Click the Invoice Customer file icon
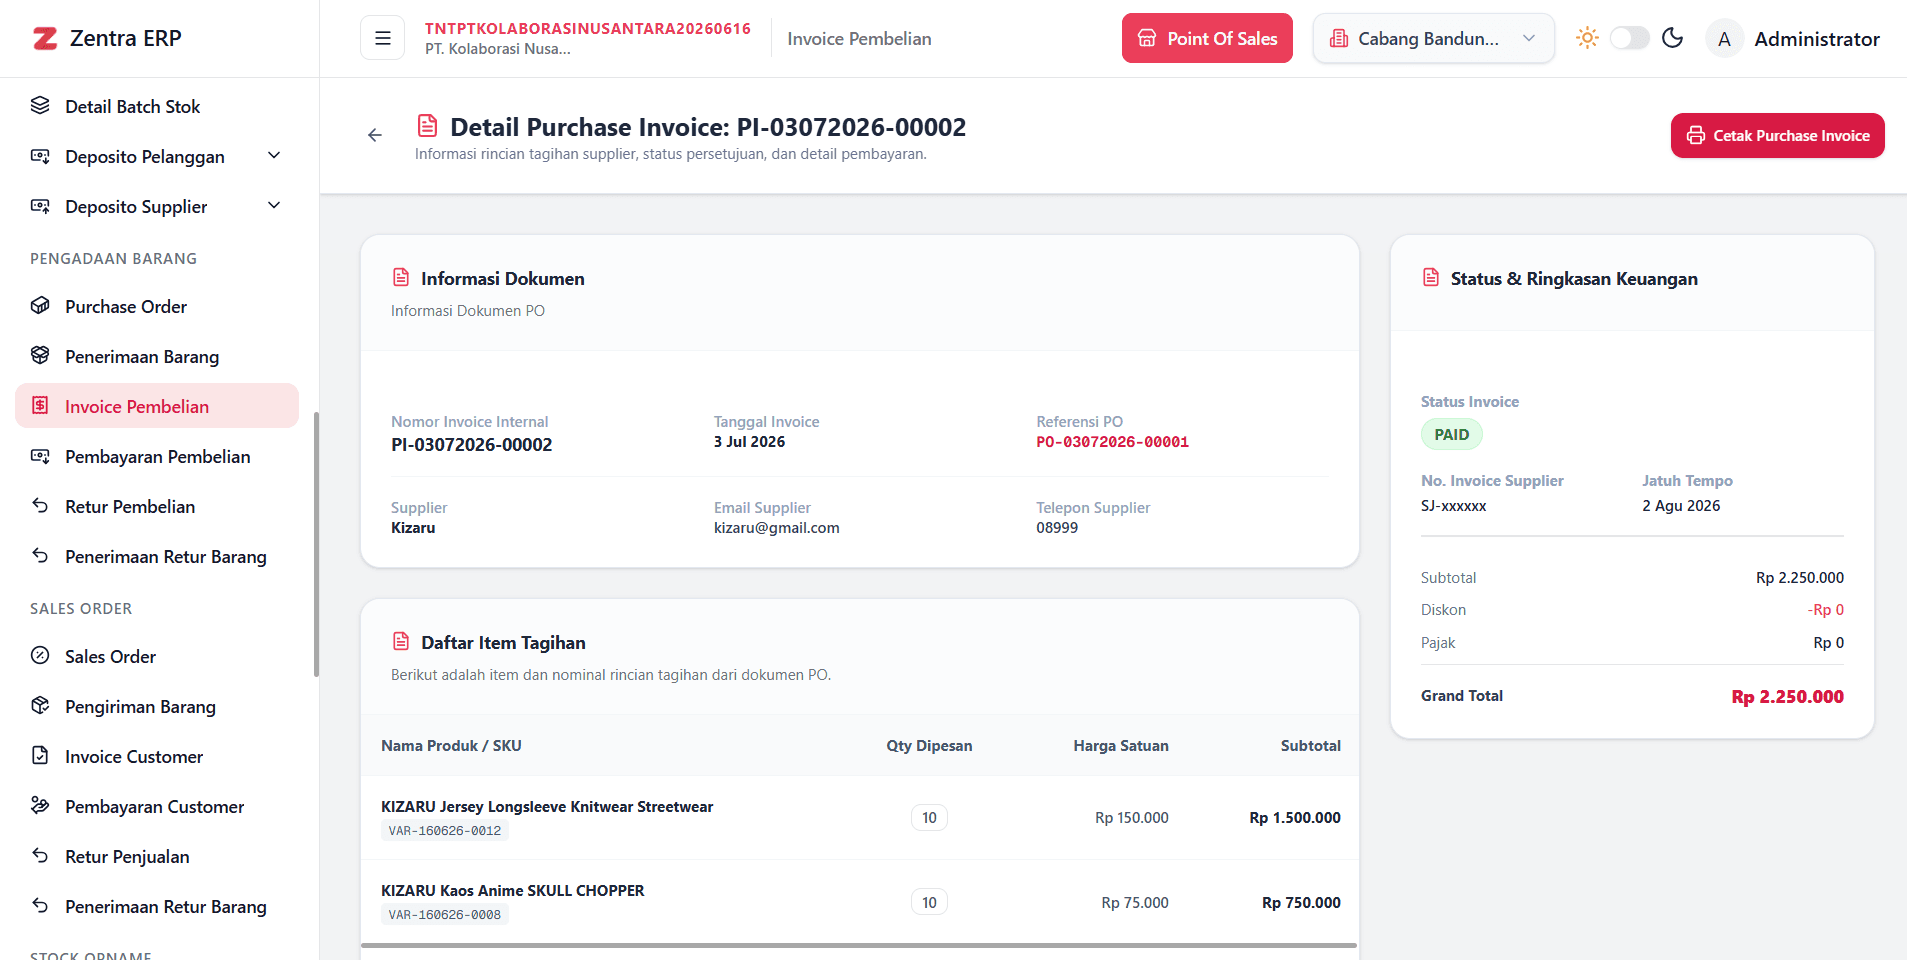The image size is (1907, 960). click(40, 755)
